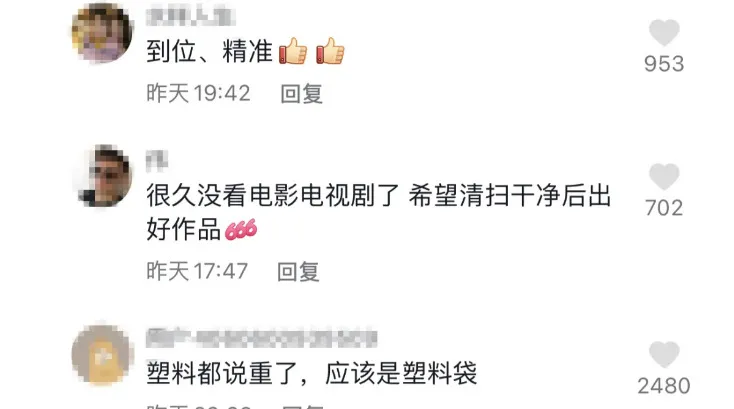
Task: Open the short blurred username above 很久没看电影电视剧了
Action: (x=157, y=161)
